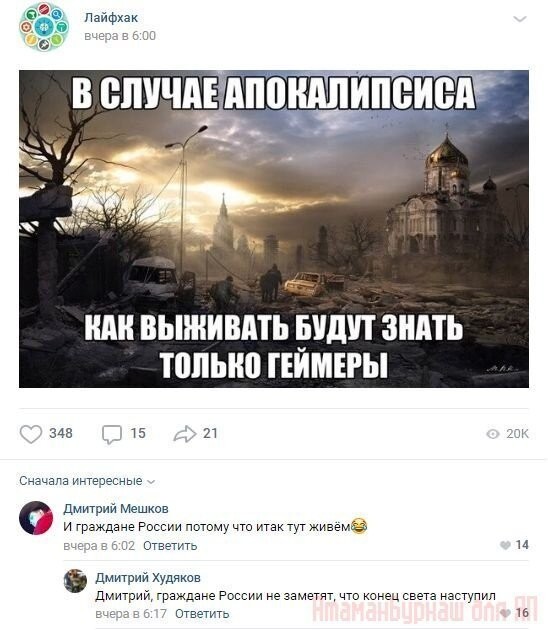
Task: Share the post using the arrow icon
Action: pyautogui.click(x=185, y=434)
